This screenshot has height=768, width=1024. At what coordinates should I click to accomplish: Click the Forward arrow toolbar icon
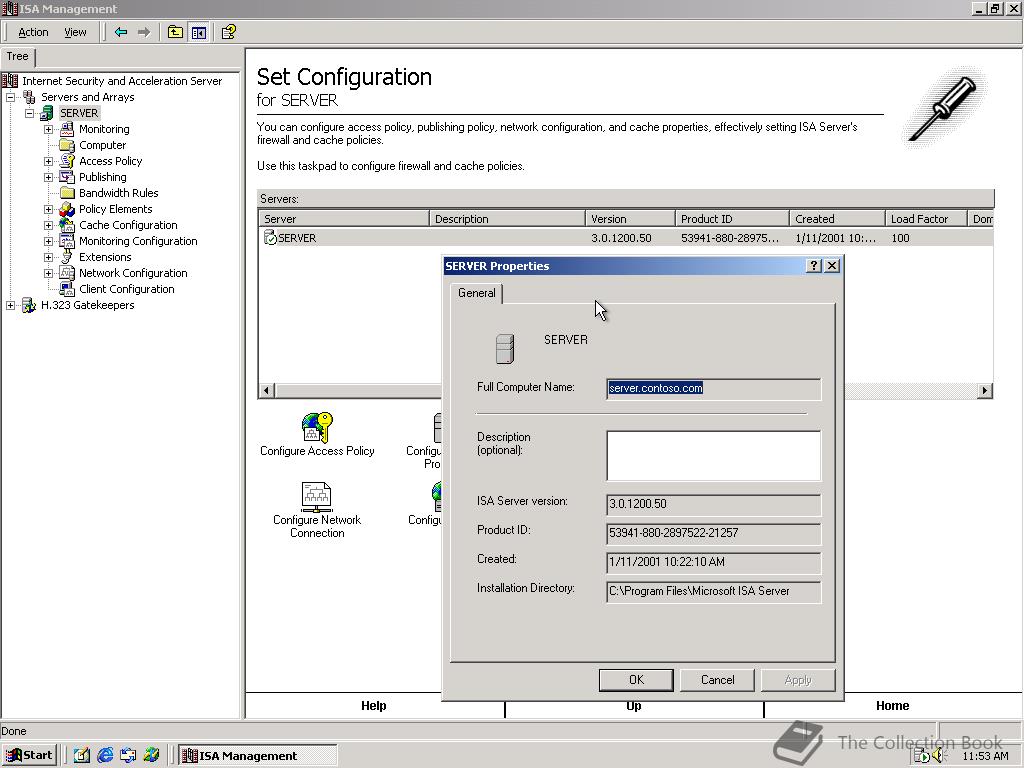(144, 32)
